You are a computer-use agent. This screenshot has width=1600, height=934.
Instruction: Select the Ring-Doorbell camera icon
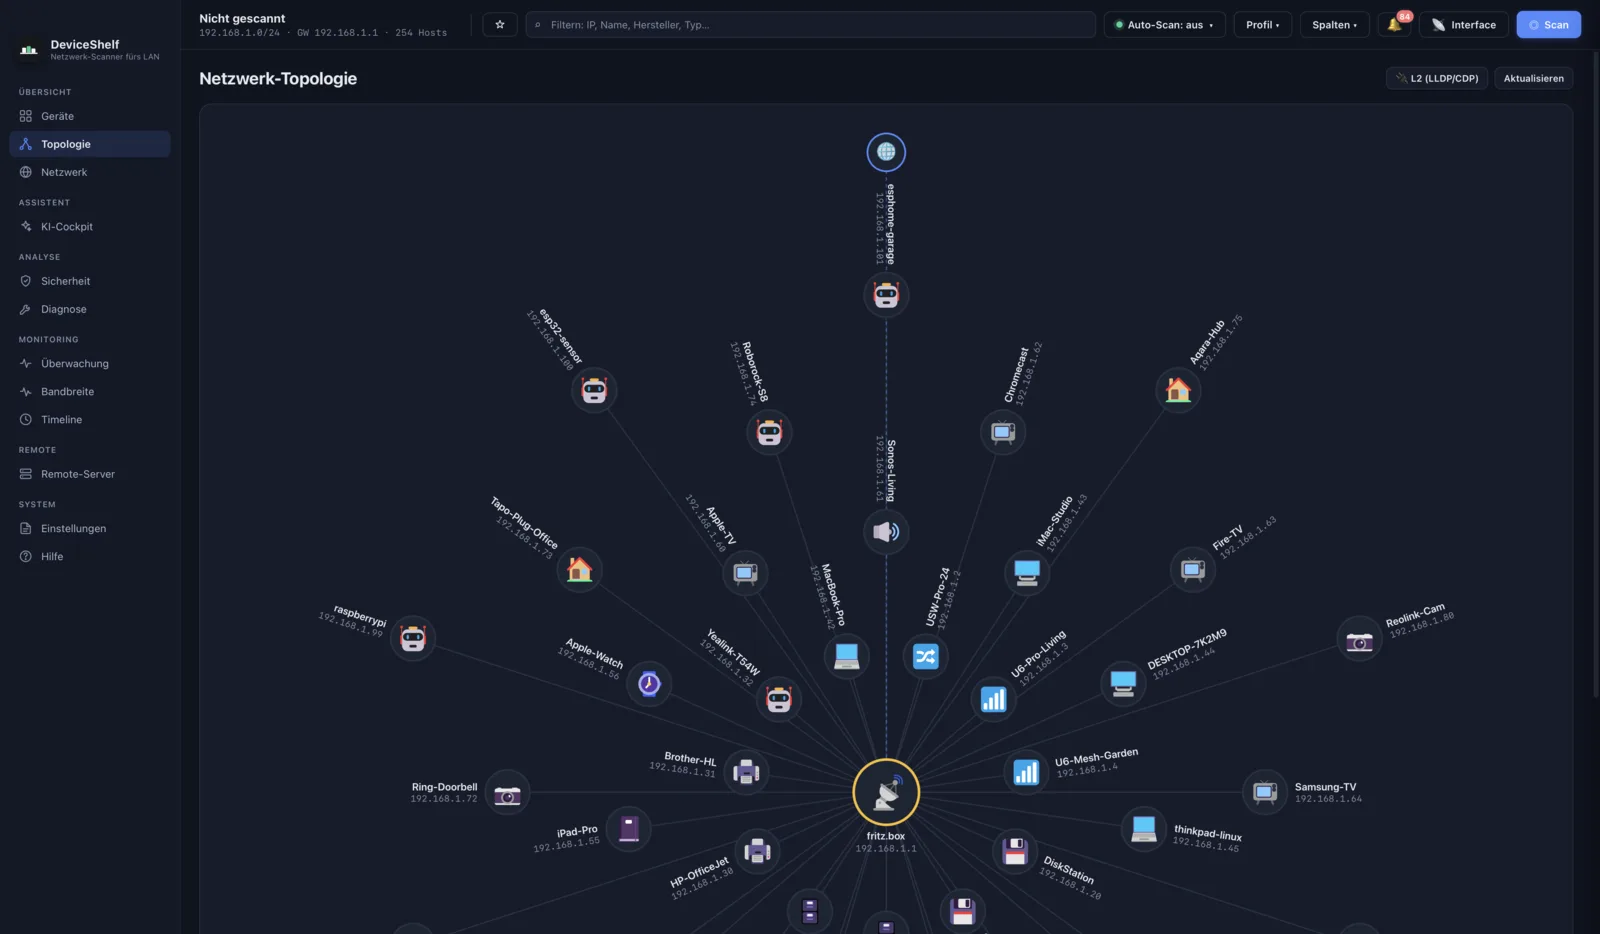[508, 792]
